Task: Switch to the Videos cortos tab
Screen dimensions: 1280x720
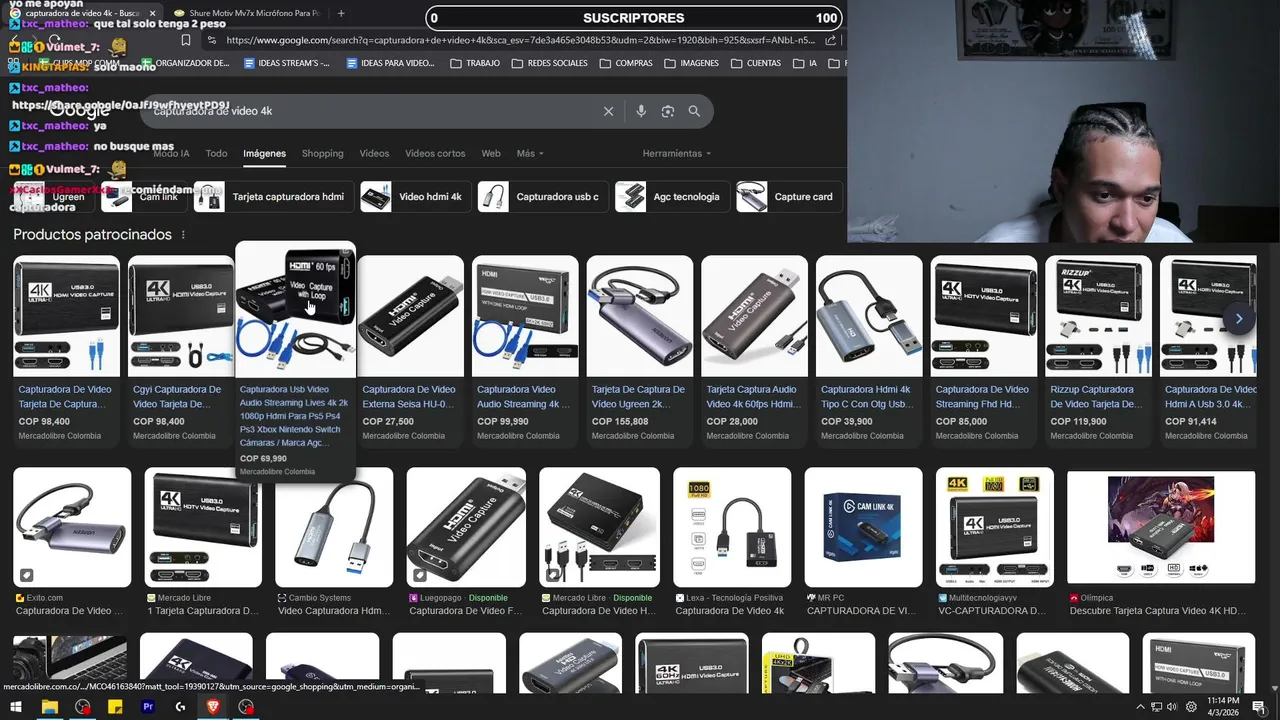Action: 435,154
